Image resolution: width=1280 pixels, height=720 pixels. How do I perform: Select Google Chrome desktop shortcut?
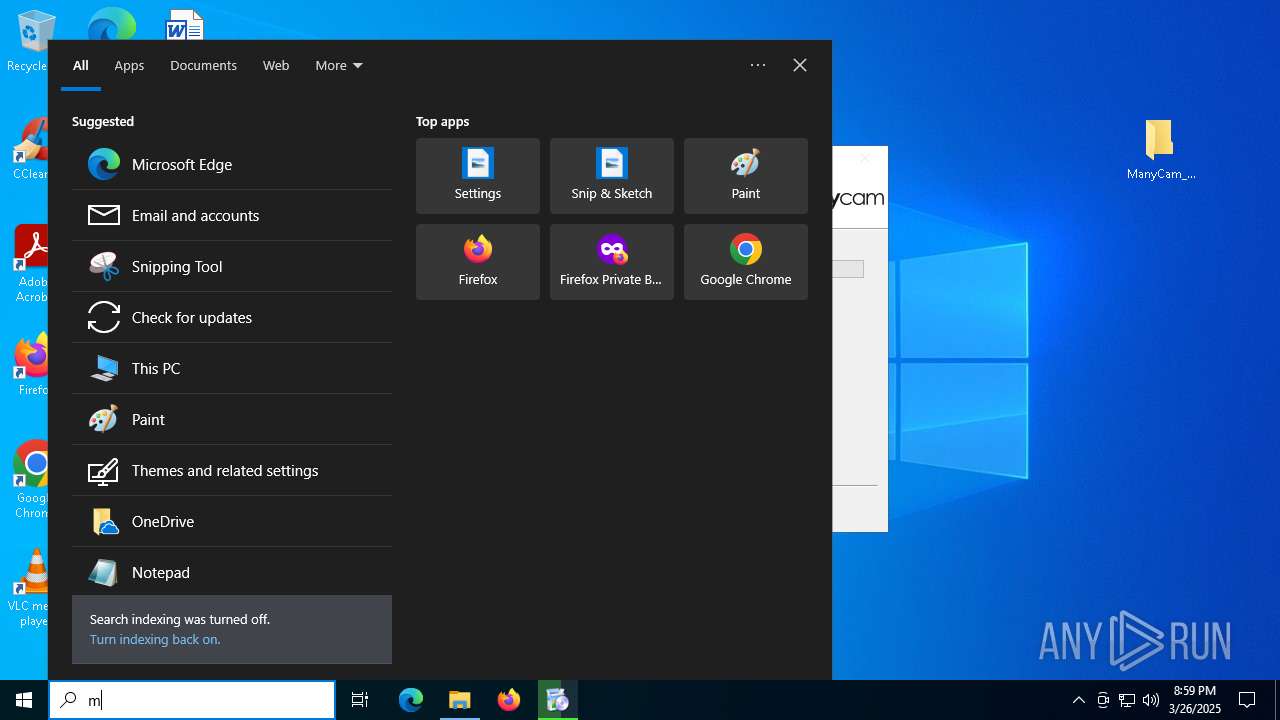pos(30,480)
